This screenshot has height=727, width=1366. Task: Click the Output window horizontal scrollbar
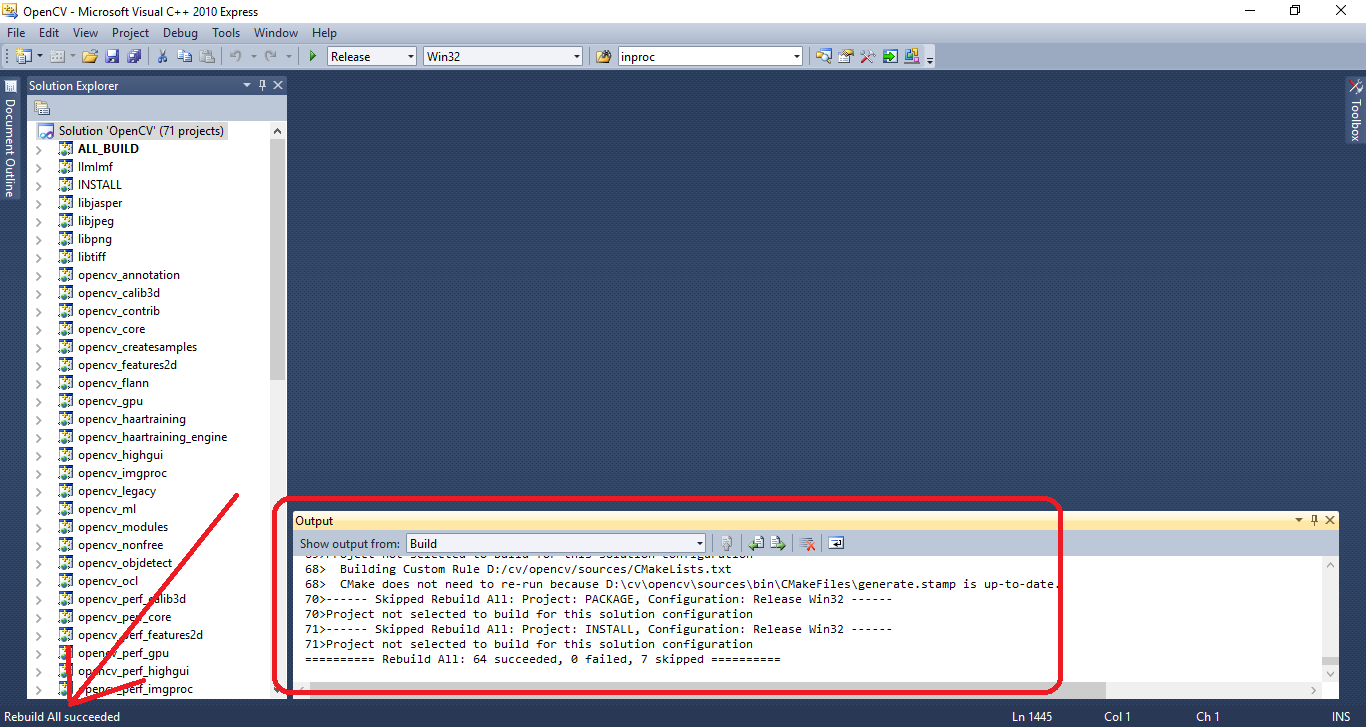point(707,690)
